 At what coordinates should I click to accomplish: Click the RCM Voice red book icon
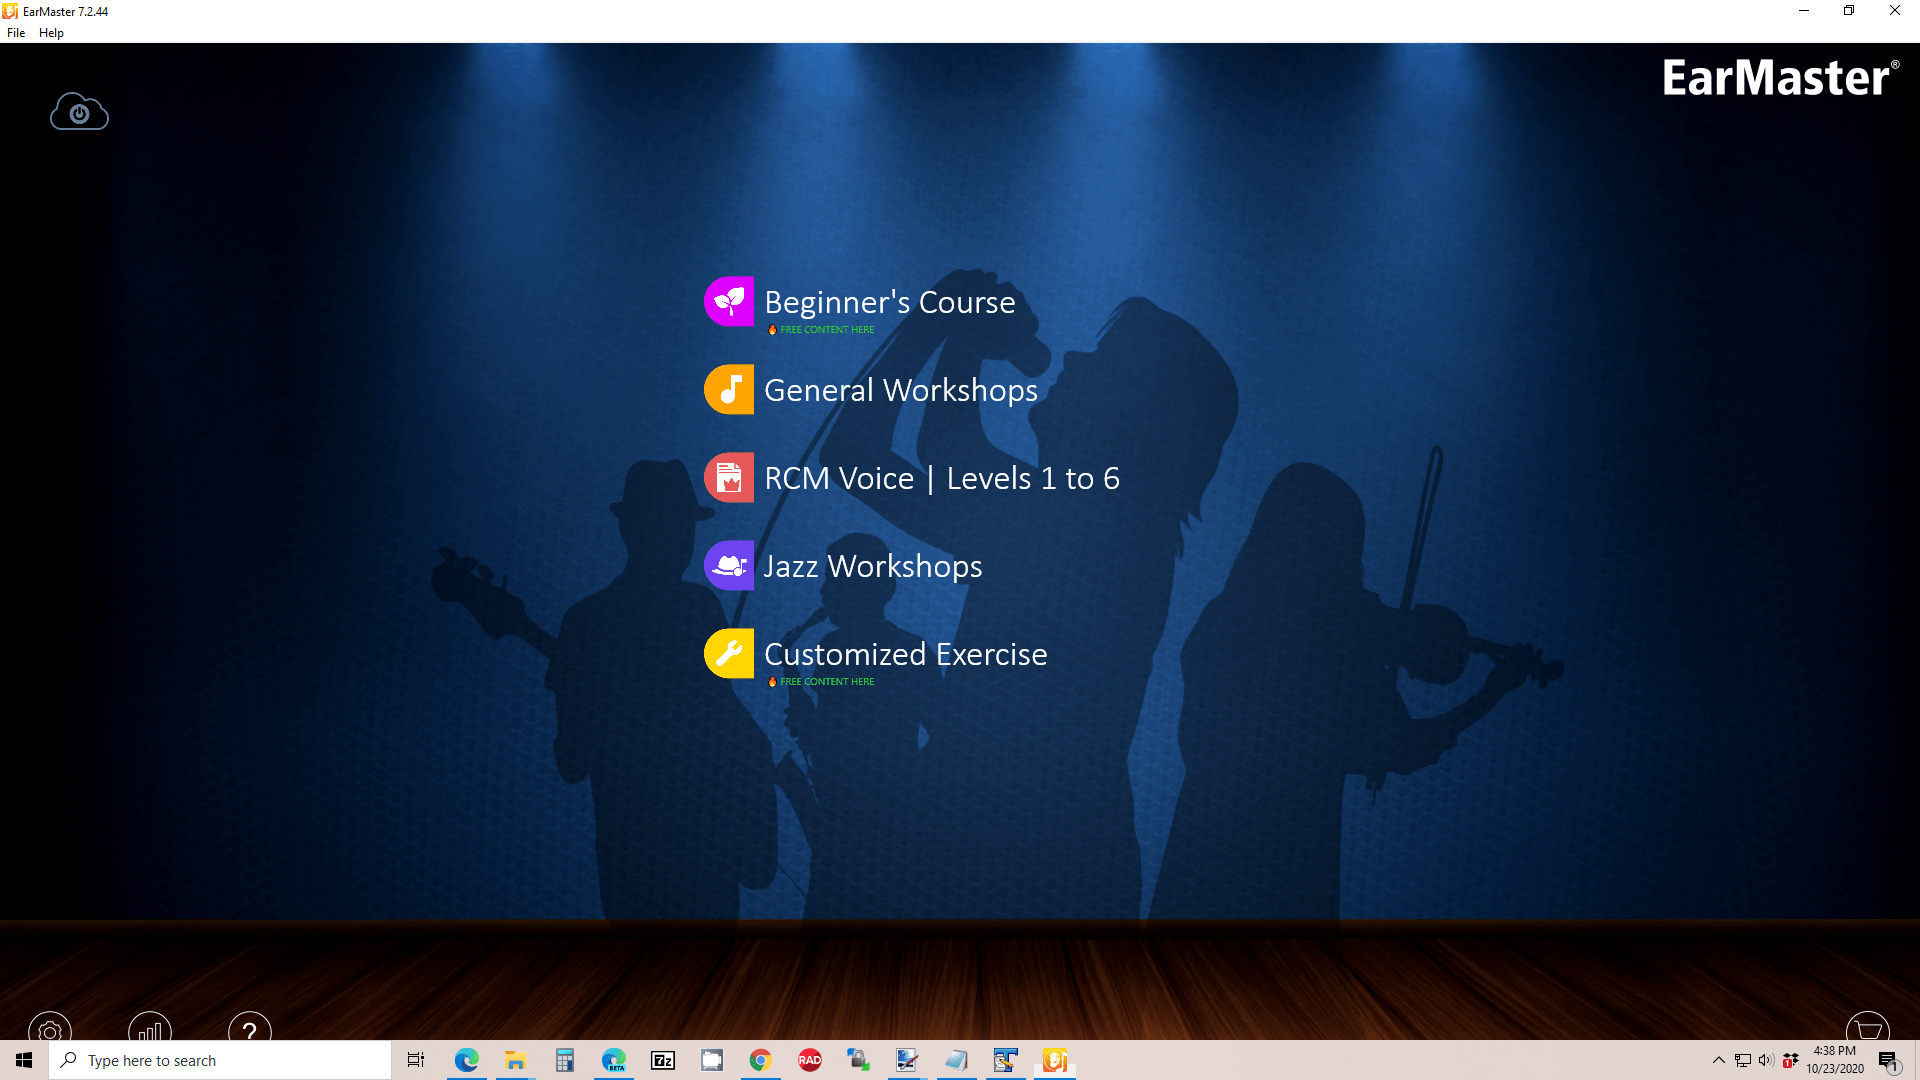pyautogui.click(x=729, y=477)
